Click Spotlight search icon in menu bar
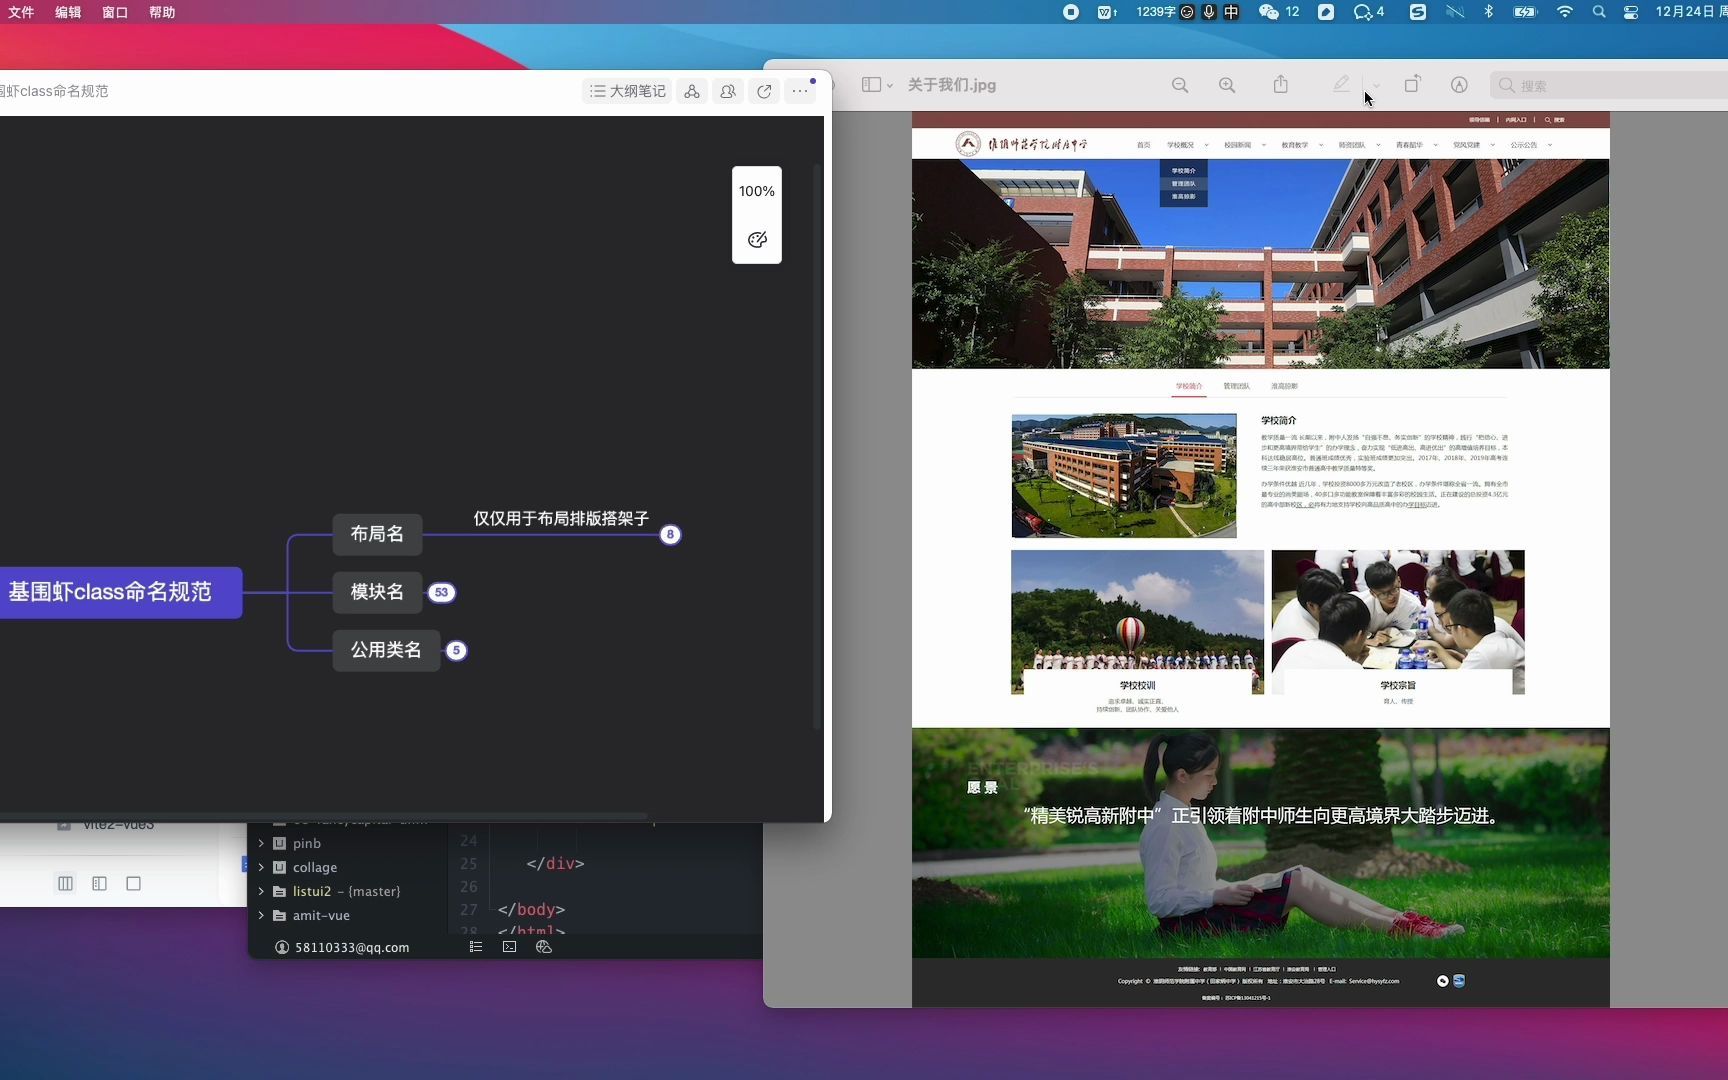This screenshot has height=1080, width=1728. (x=1599, y=12)
